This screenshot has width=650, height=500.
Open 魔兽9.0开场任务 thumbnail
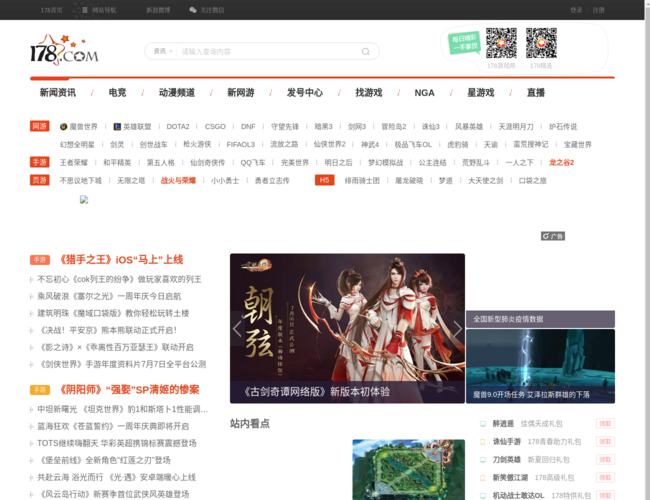point(540,366)
